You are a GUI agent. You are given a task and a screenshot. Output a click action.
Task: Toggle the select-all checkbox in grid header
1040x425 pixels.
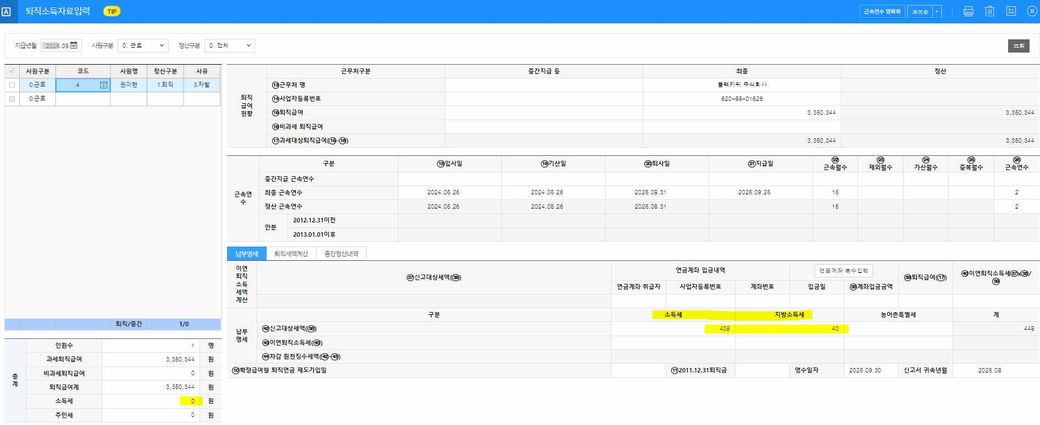[x=11, y=72]
